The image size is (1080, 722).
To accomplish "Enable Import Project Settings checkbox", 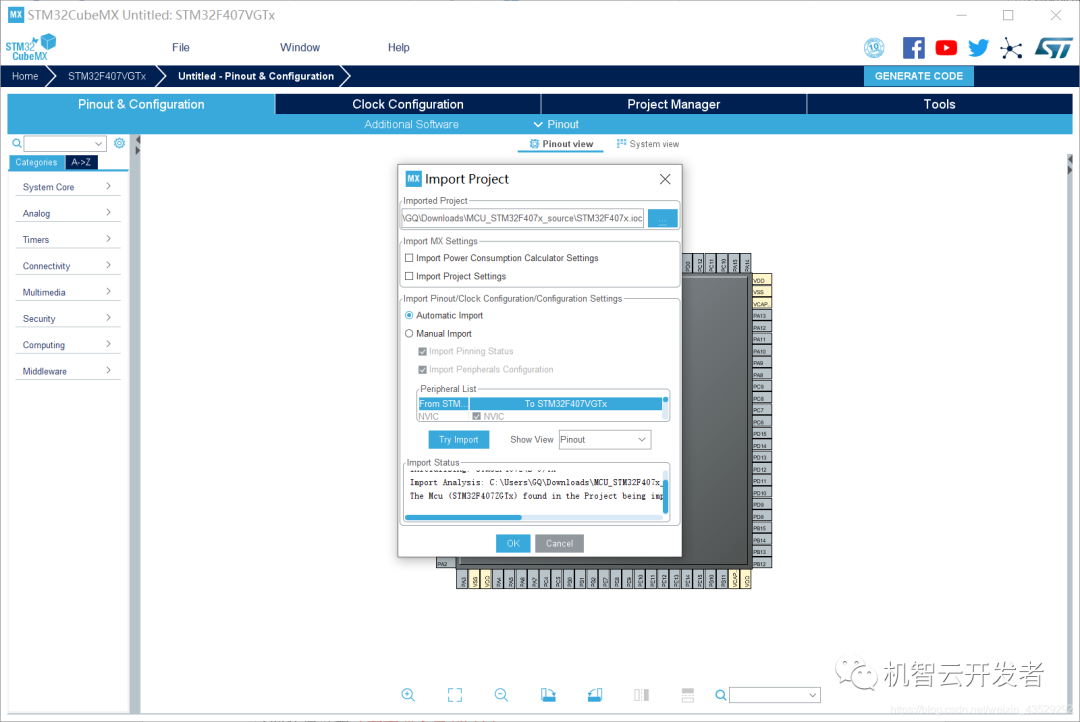I will (x=409, y=276).
